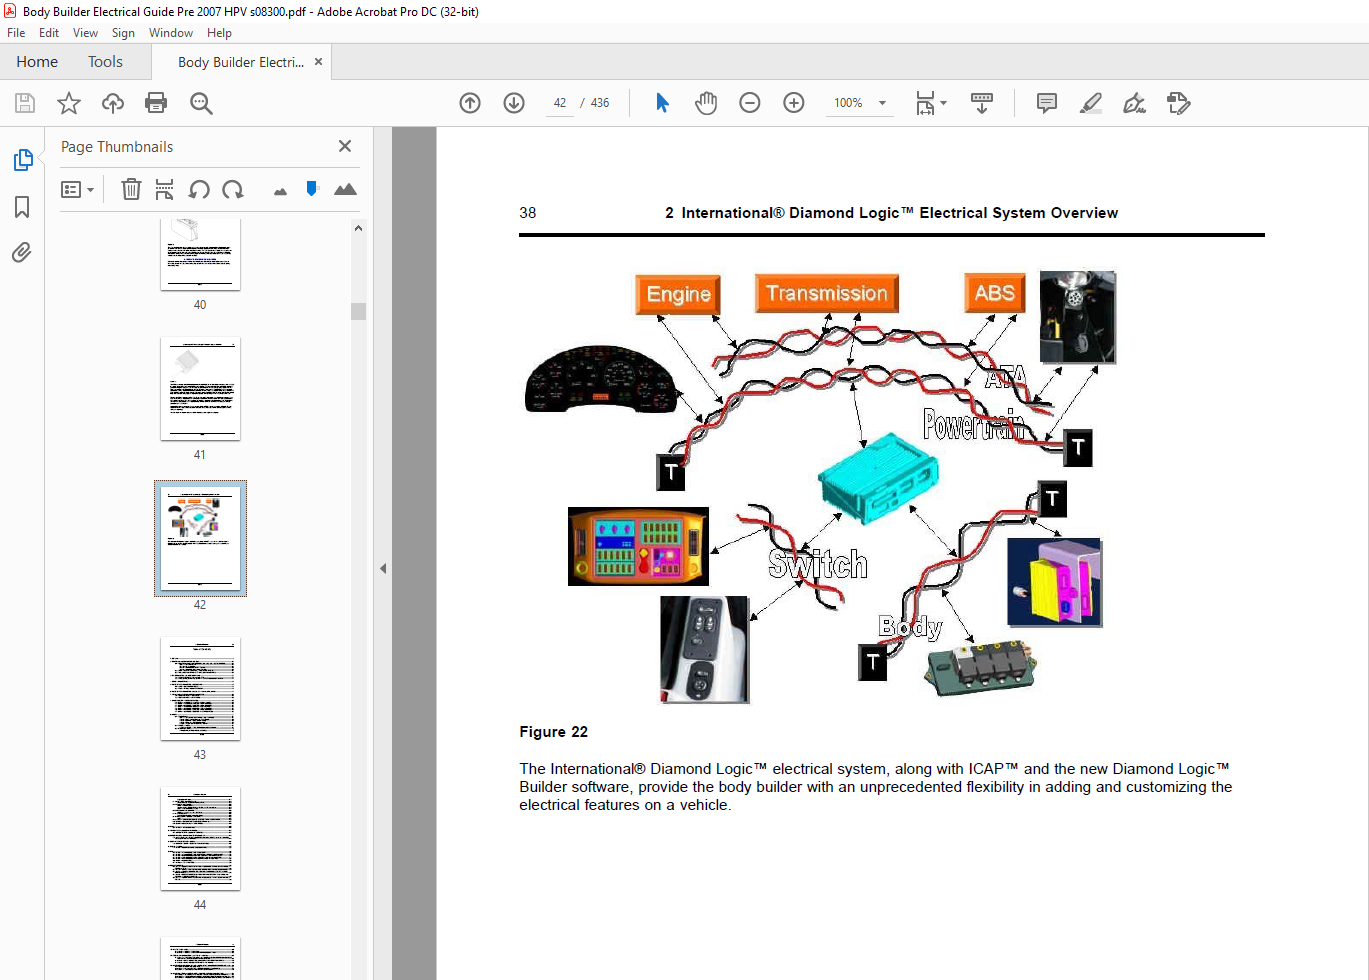Screen dimensions: 1369x980
Task: Adjust the thumbnail size slider marker
Action: coord(312,188)
